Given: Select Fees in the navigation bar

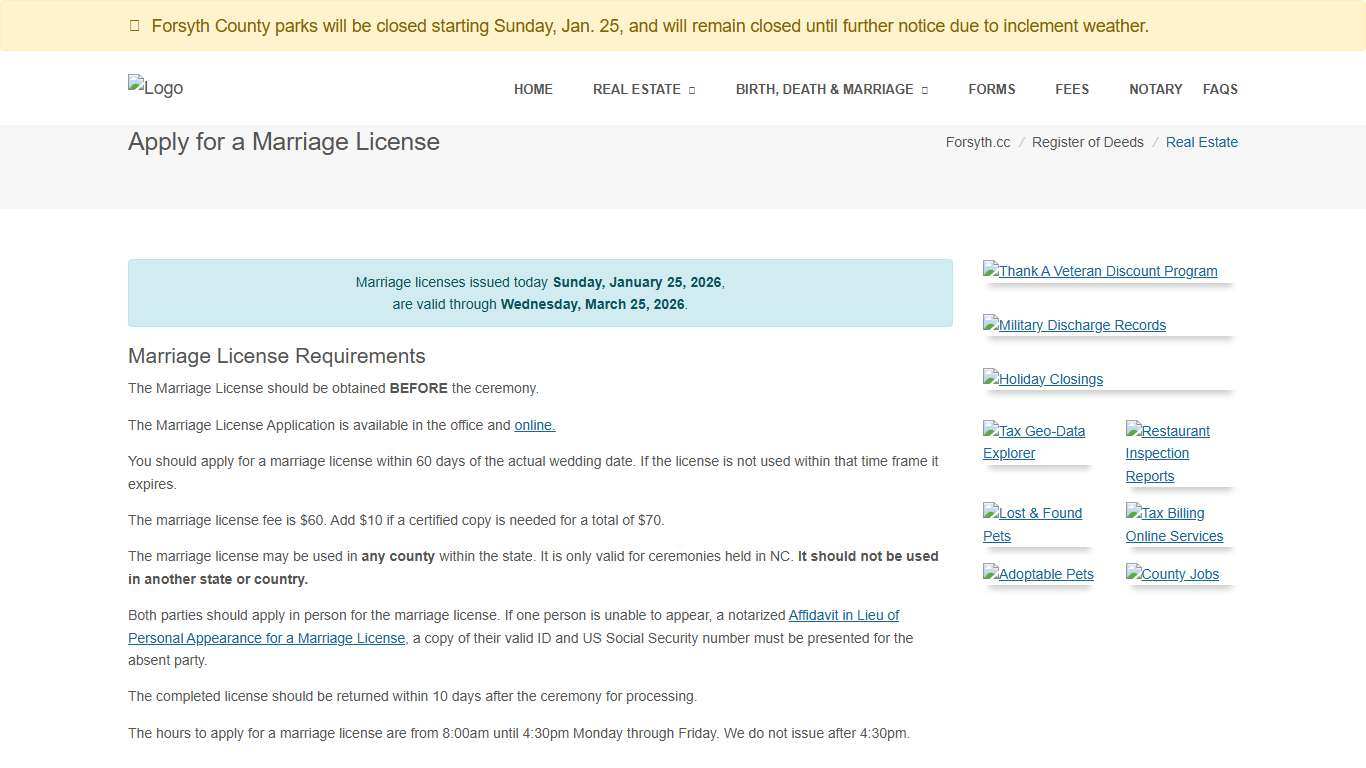Looking at the screenshot, I should pyautogui.click(x=1072, y=89).
